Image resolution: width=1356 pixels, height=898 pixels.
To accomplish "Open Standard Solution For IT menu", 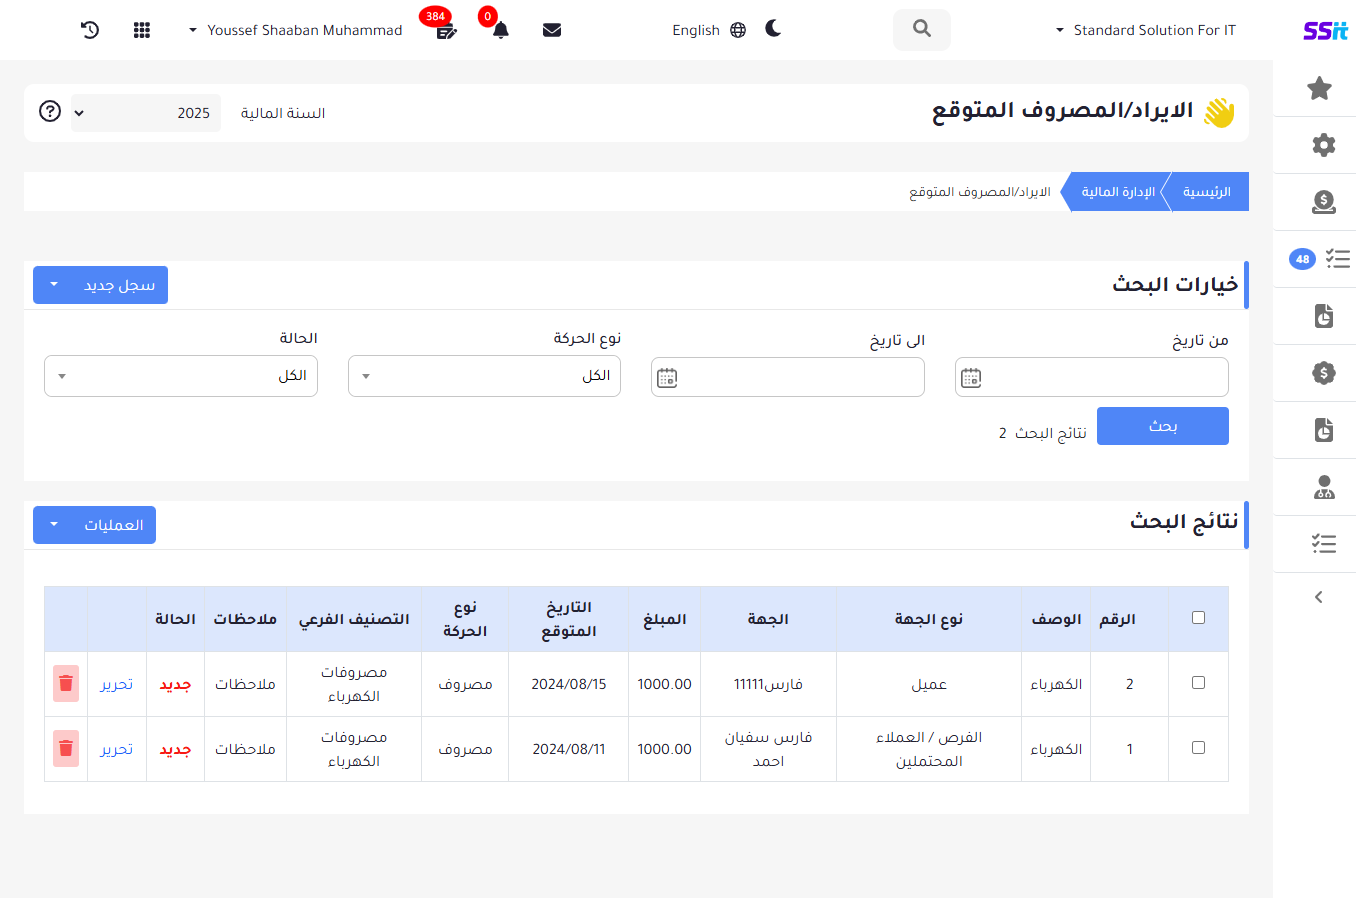I will pos(1146,30).
